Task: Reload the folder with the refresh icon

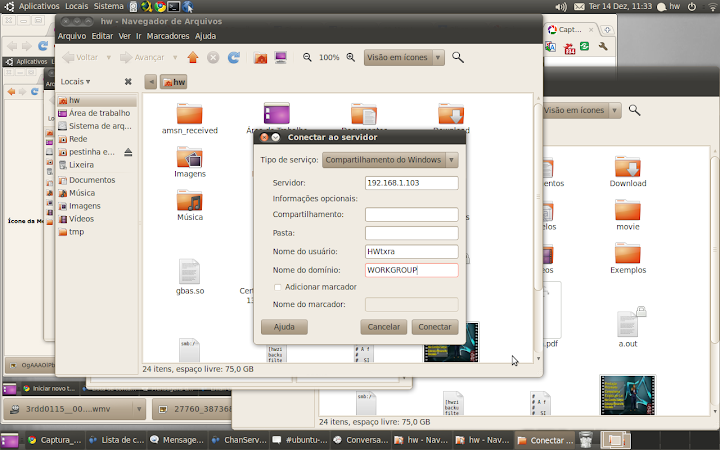Action: point(234,57)
